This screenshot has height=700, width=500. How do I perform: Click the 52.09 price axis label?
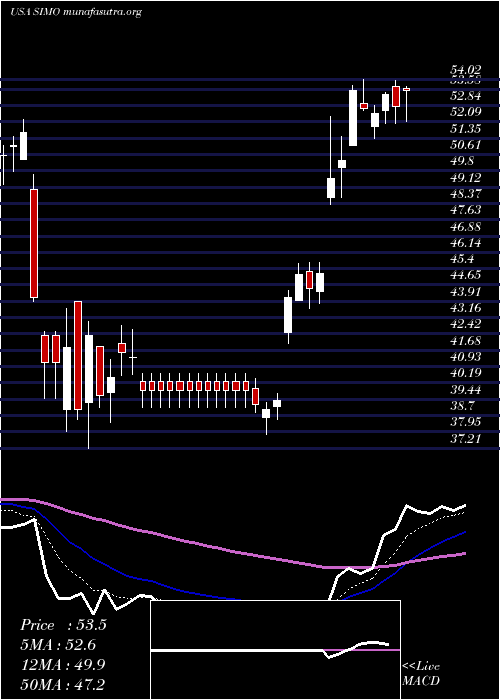(466, 112)
